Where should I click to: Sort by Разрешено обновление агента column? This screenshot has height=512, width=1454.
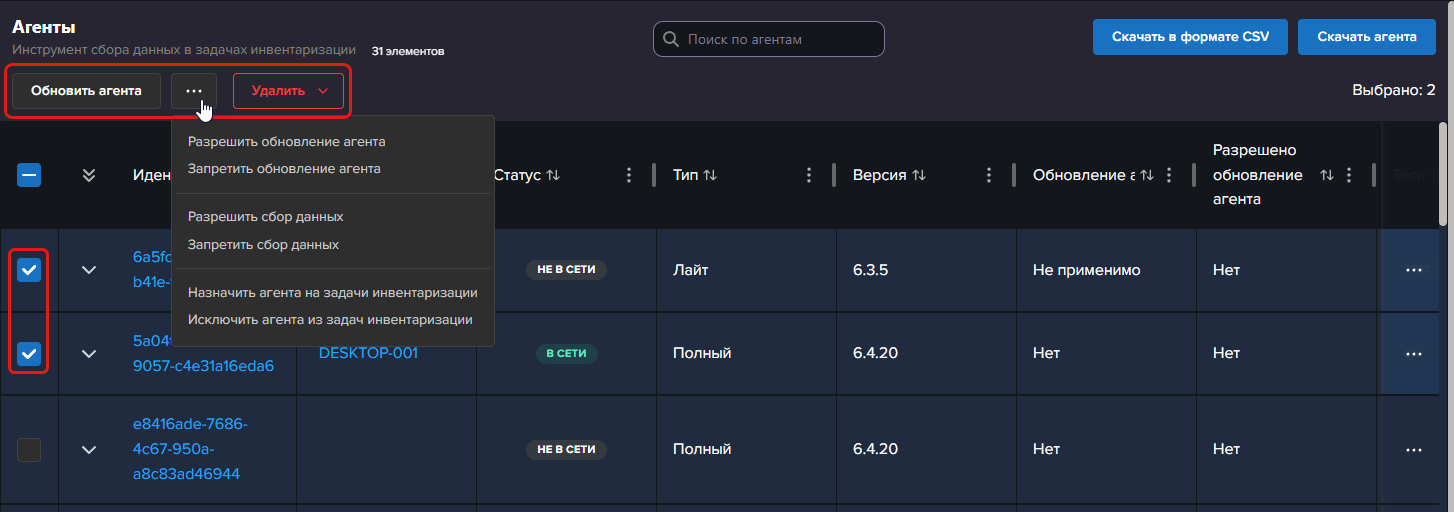[x=1327, y=175]
